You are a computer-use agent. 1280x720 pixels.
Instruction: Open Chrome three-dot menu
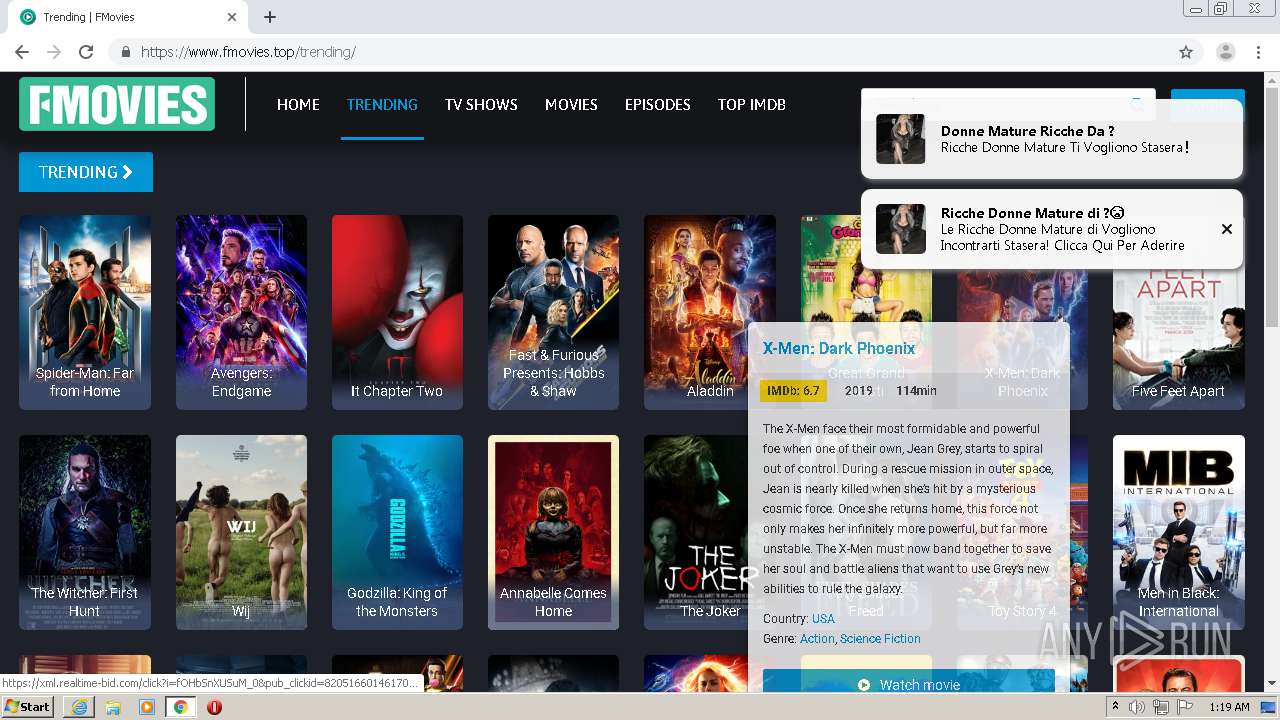point(1258,52)
